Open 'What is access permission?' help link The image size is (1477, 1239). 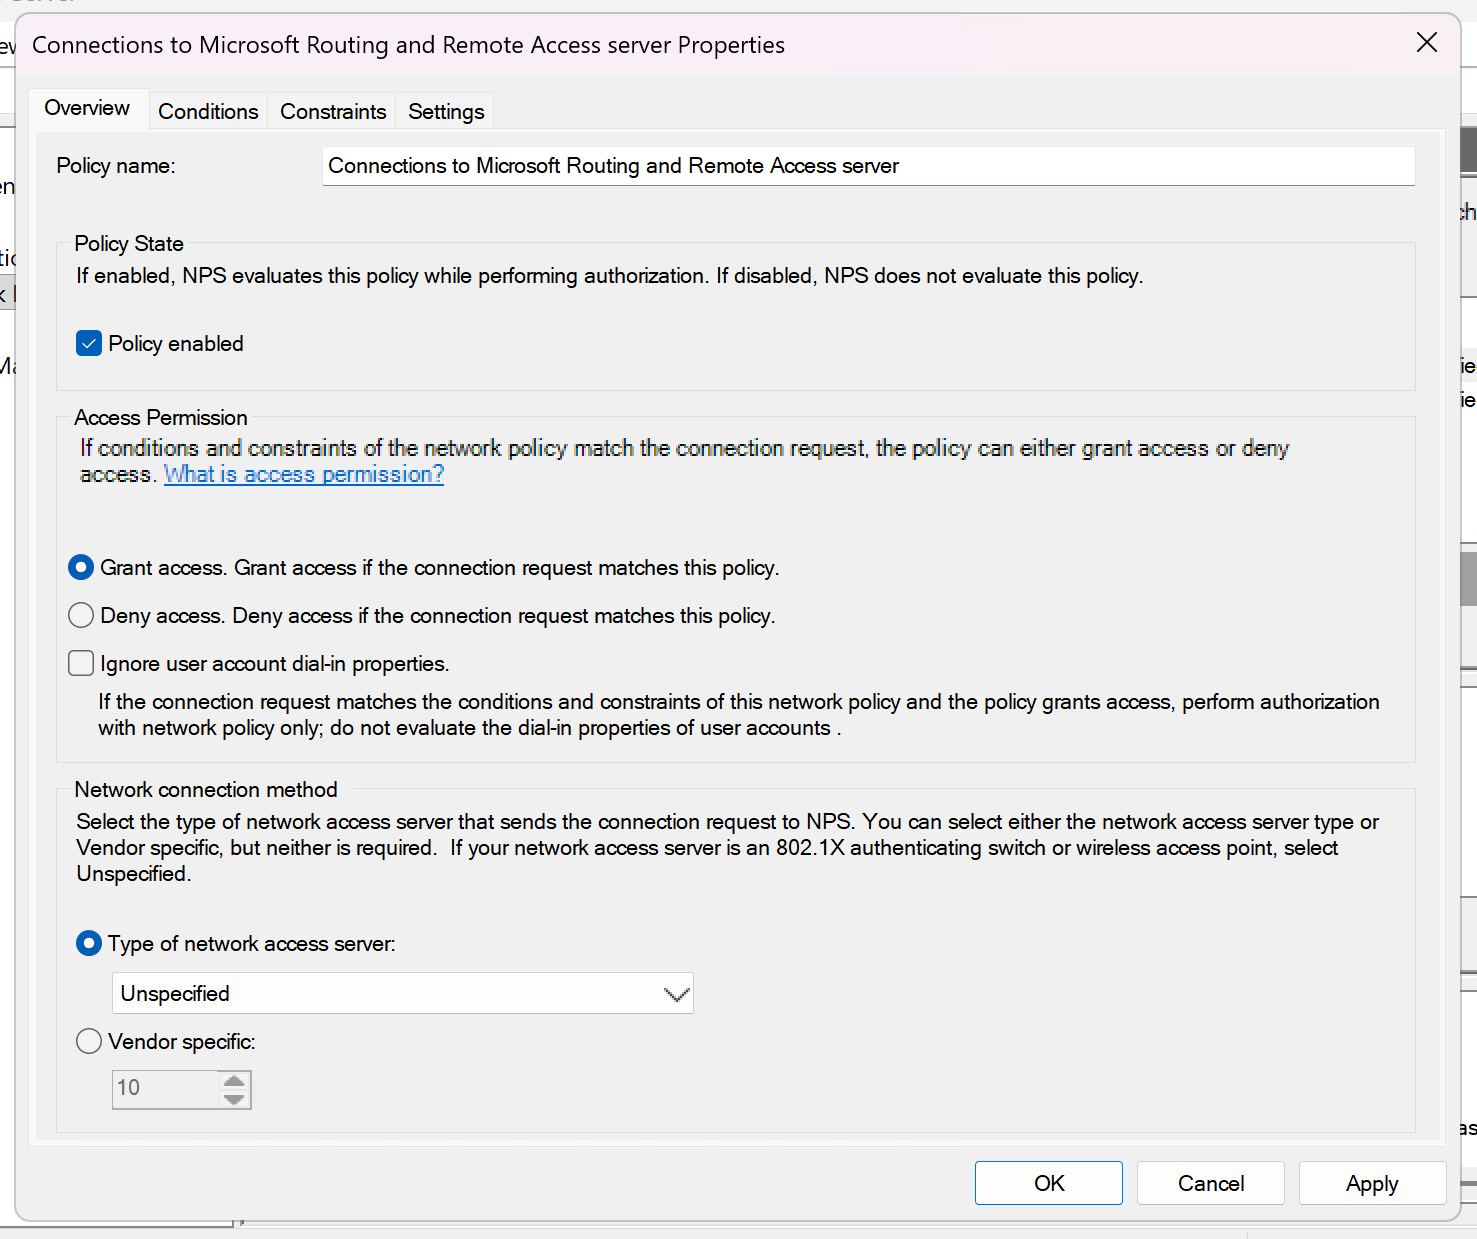pos(304,474)
